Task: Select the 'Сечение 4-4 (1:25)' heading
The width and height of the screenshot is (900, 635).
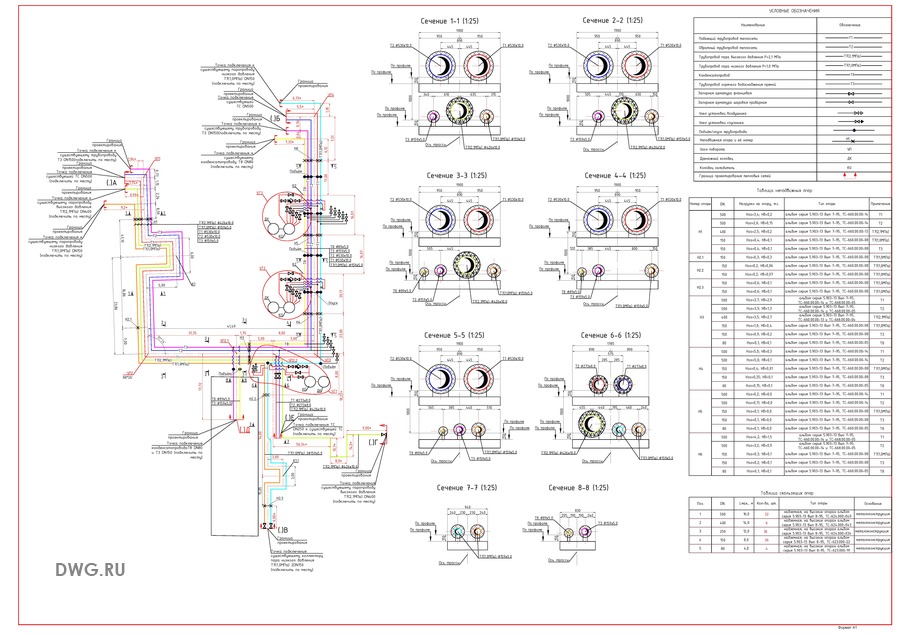Action: pos(615,176)
